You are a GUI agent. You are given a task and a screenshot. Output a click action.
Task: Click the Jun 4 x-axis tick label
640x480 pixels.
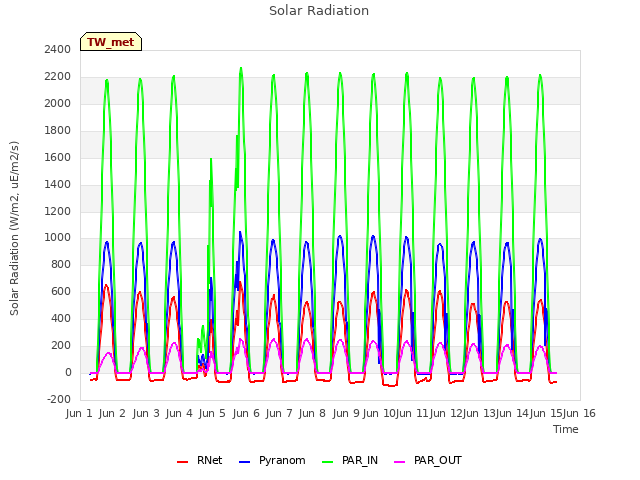tap(179, 413)
